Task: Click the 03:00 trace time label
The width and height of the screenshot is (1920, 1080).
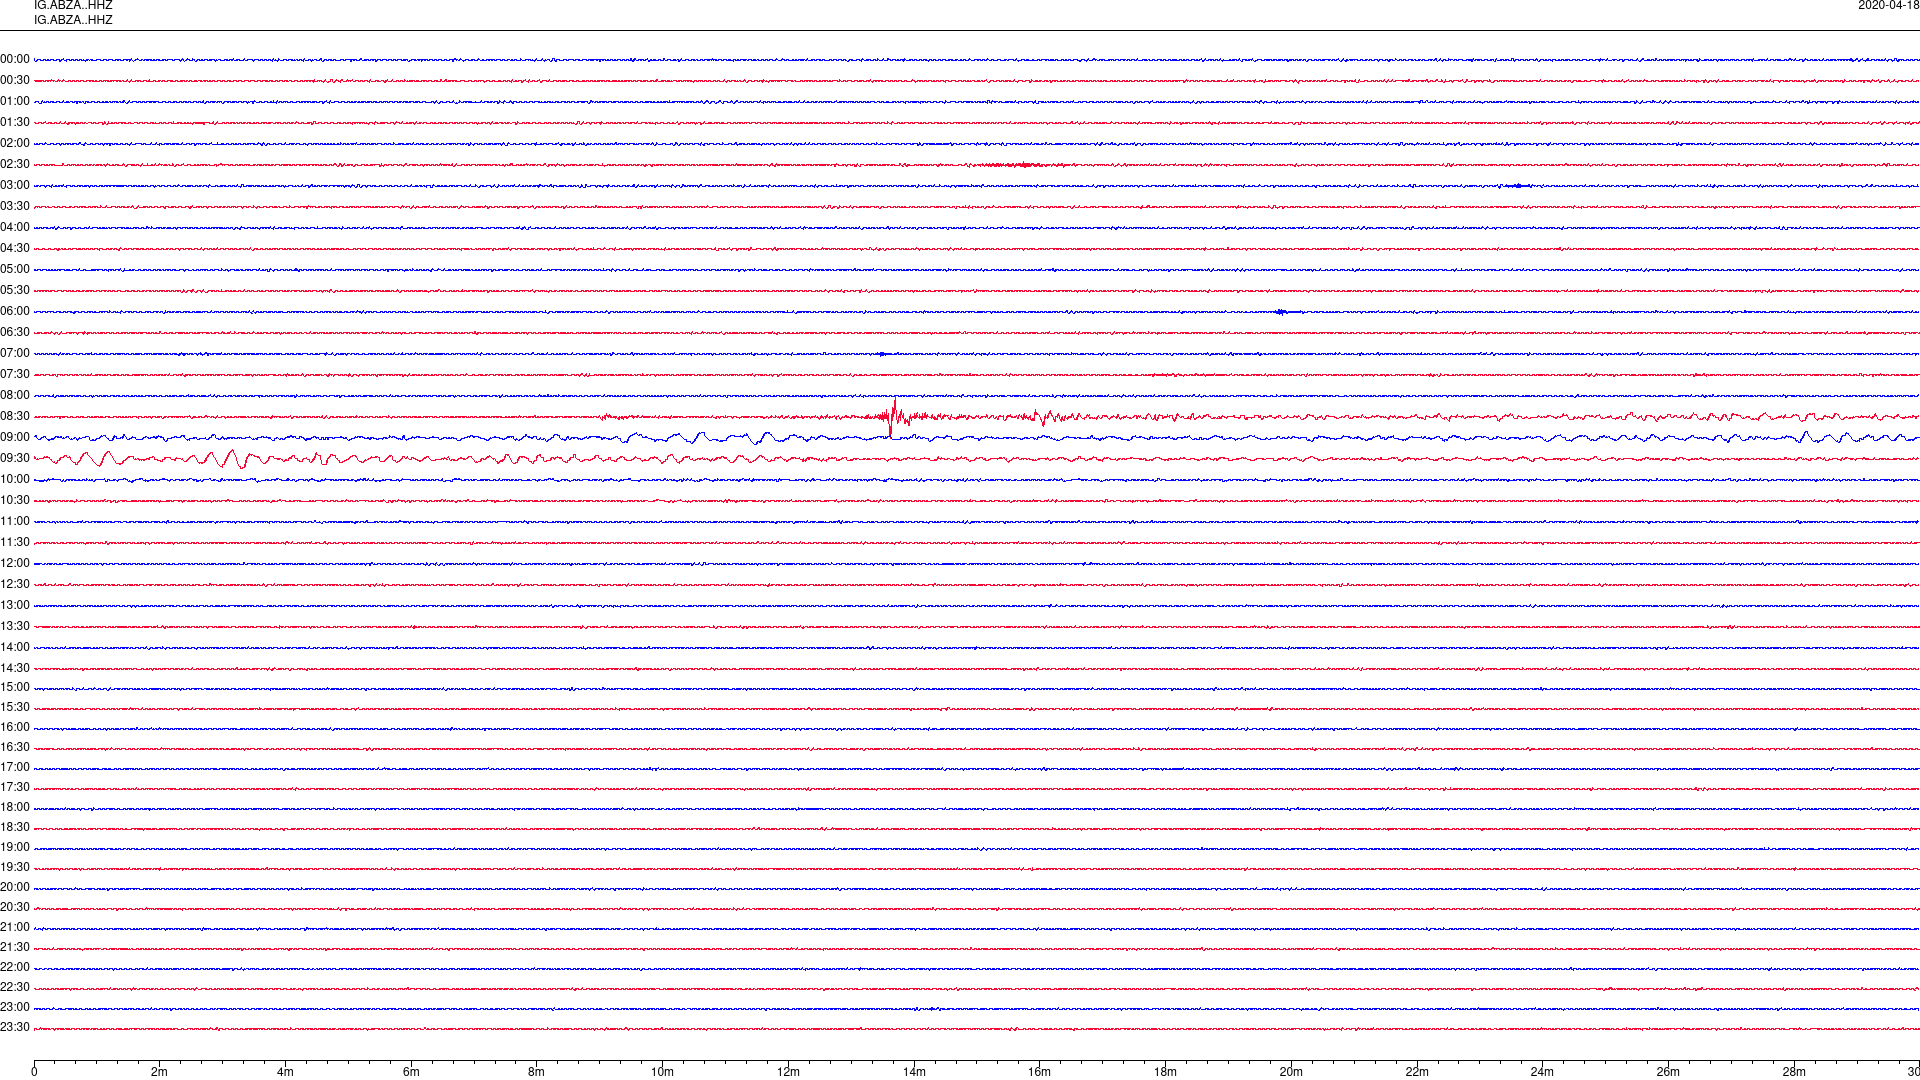Action: [x=15, y=186]
